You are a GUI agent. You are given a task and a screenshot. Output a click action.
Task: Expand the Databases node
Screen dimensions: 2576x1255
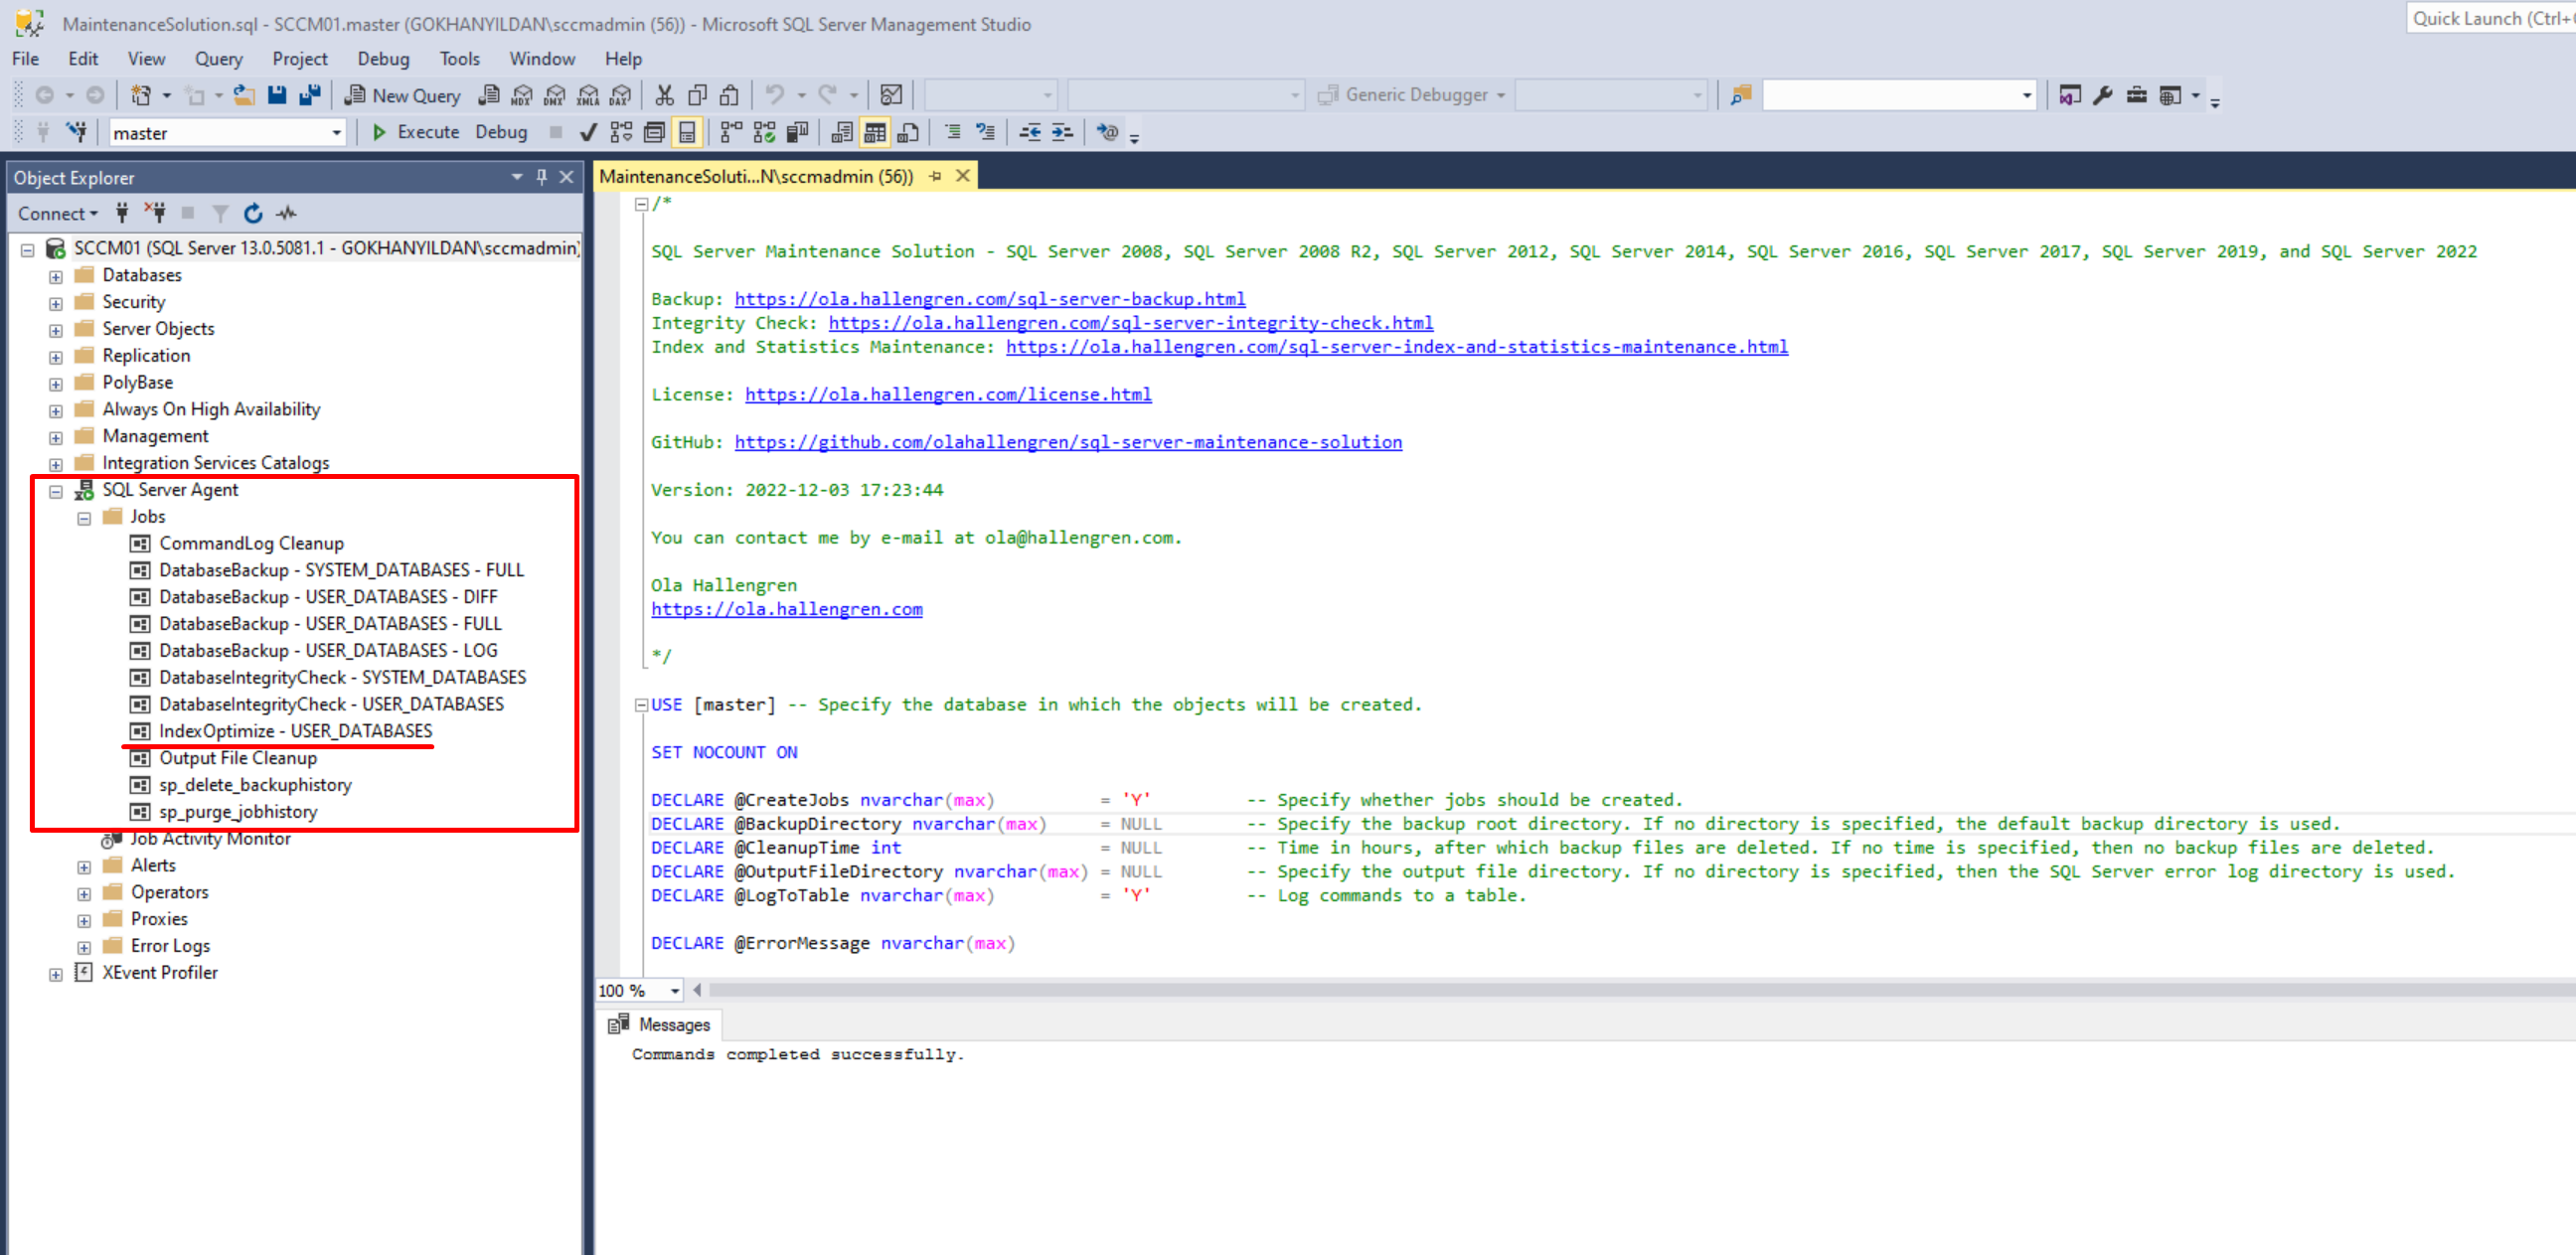56,276
